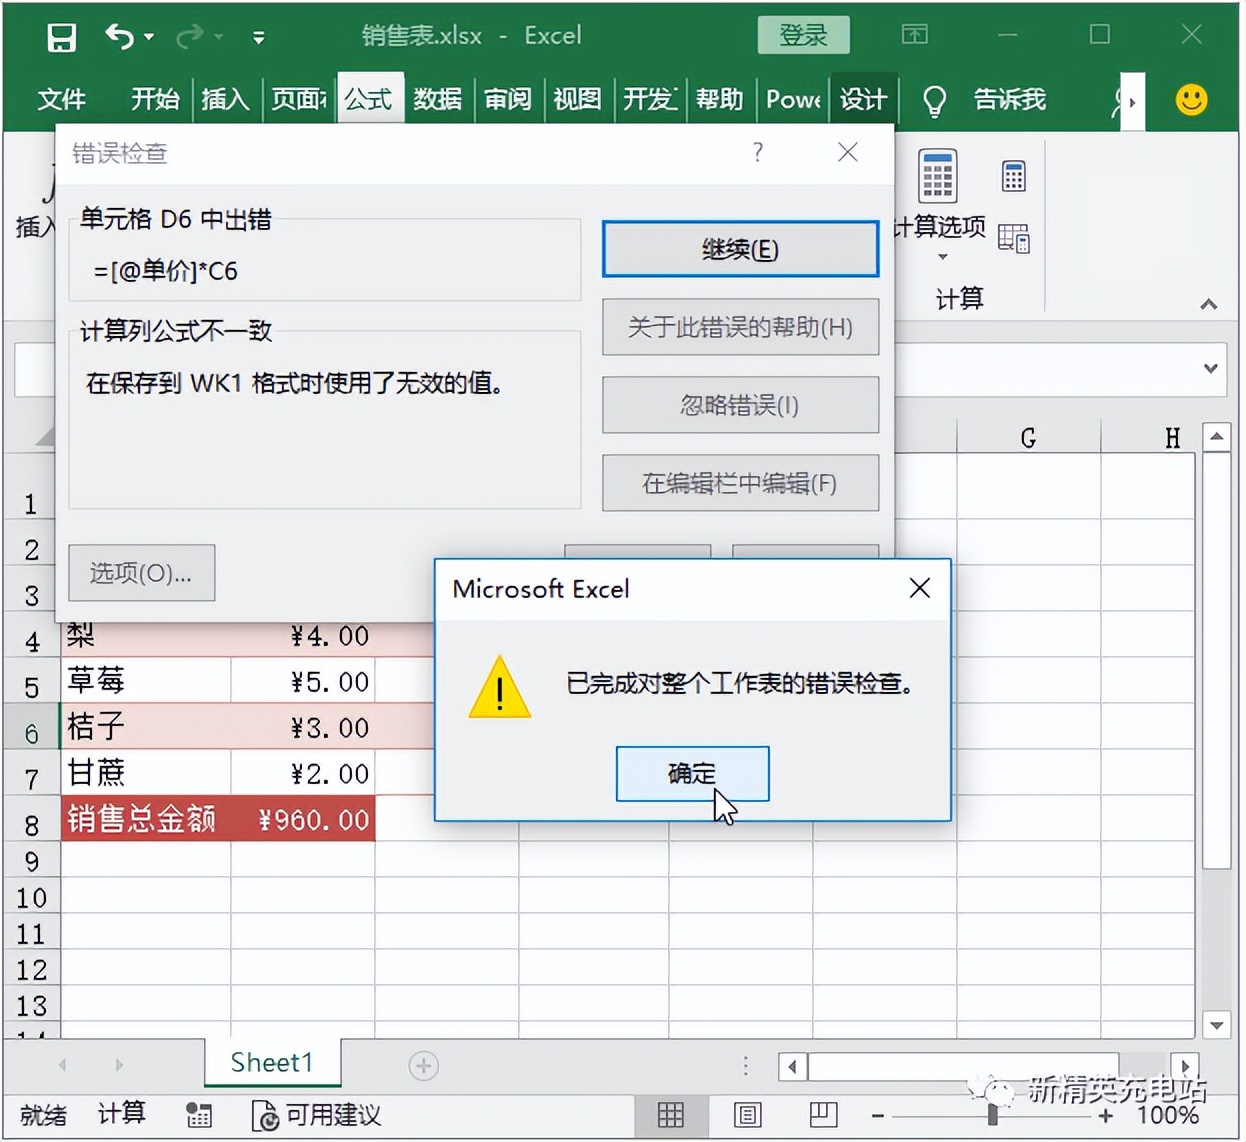The width and height of the screenshot is (1246, 1142).
Task: Click the 计算工作表 icon in 计算 group
Action: [x=1013, y=238]
